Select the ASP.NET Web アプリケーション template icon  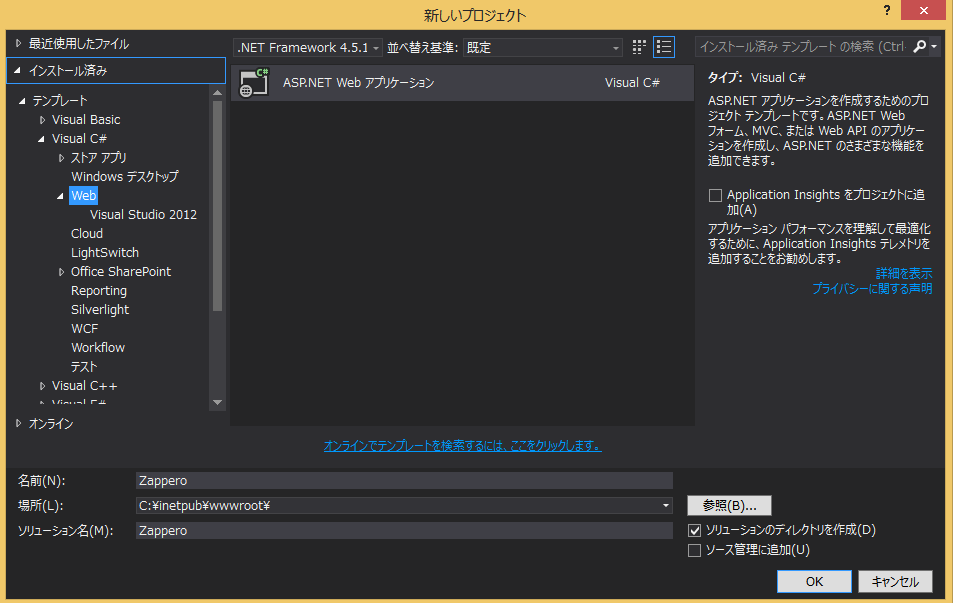[253, 84]
